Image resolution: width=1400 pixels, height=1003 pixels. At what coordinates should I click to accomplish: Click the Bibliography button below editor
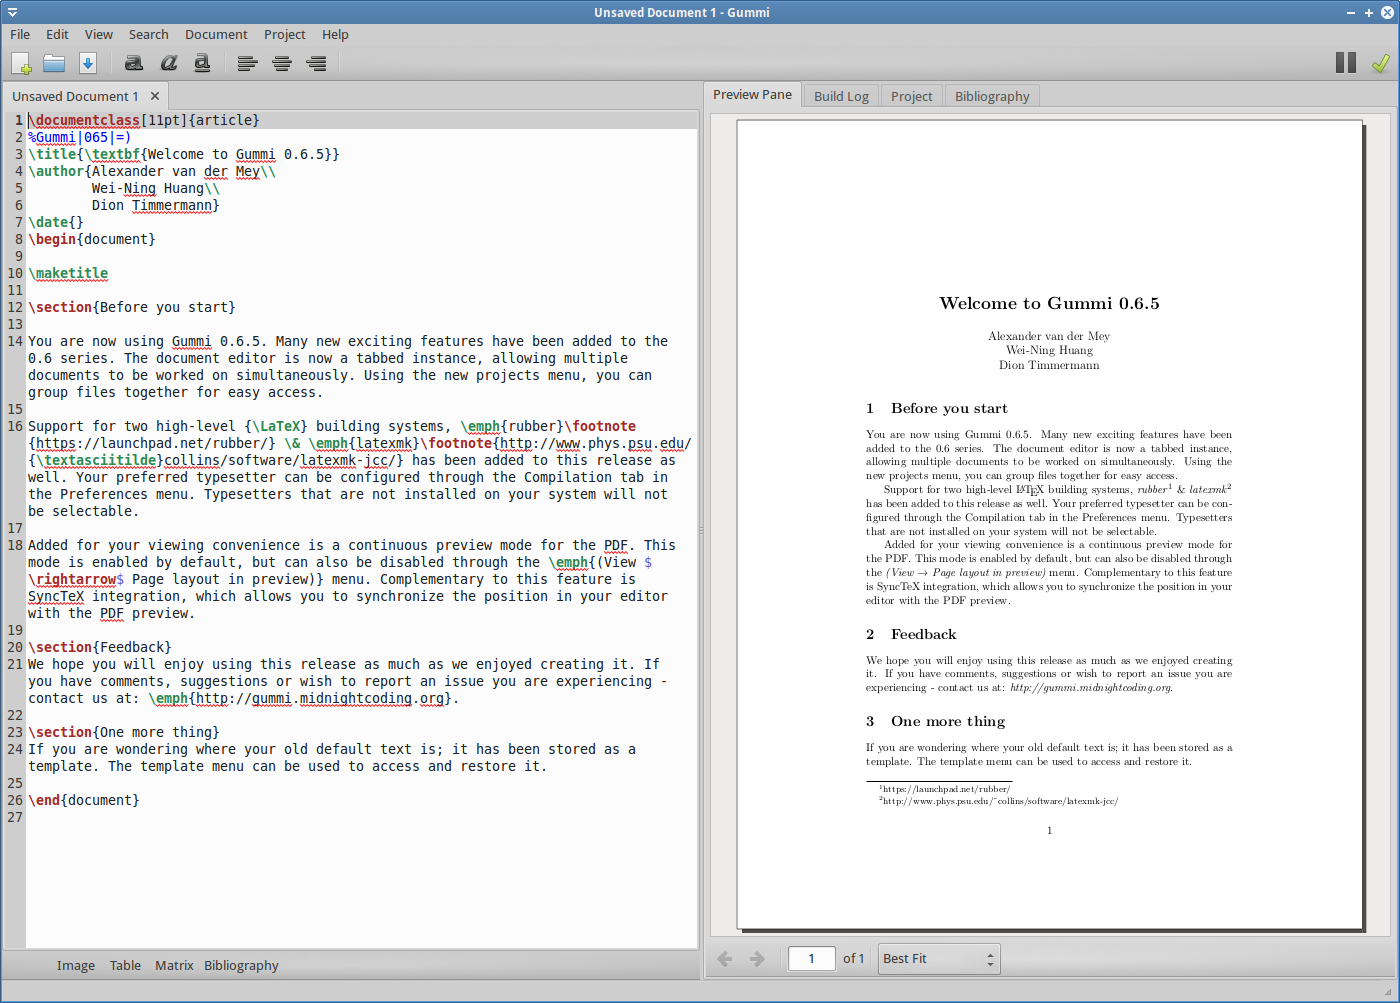(x=241, y=965)
